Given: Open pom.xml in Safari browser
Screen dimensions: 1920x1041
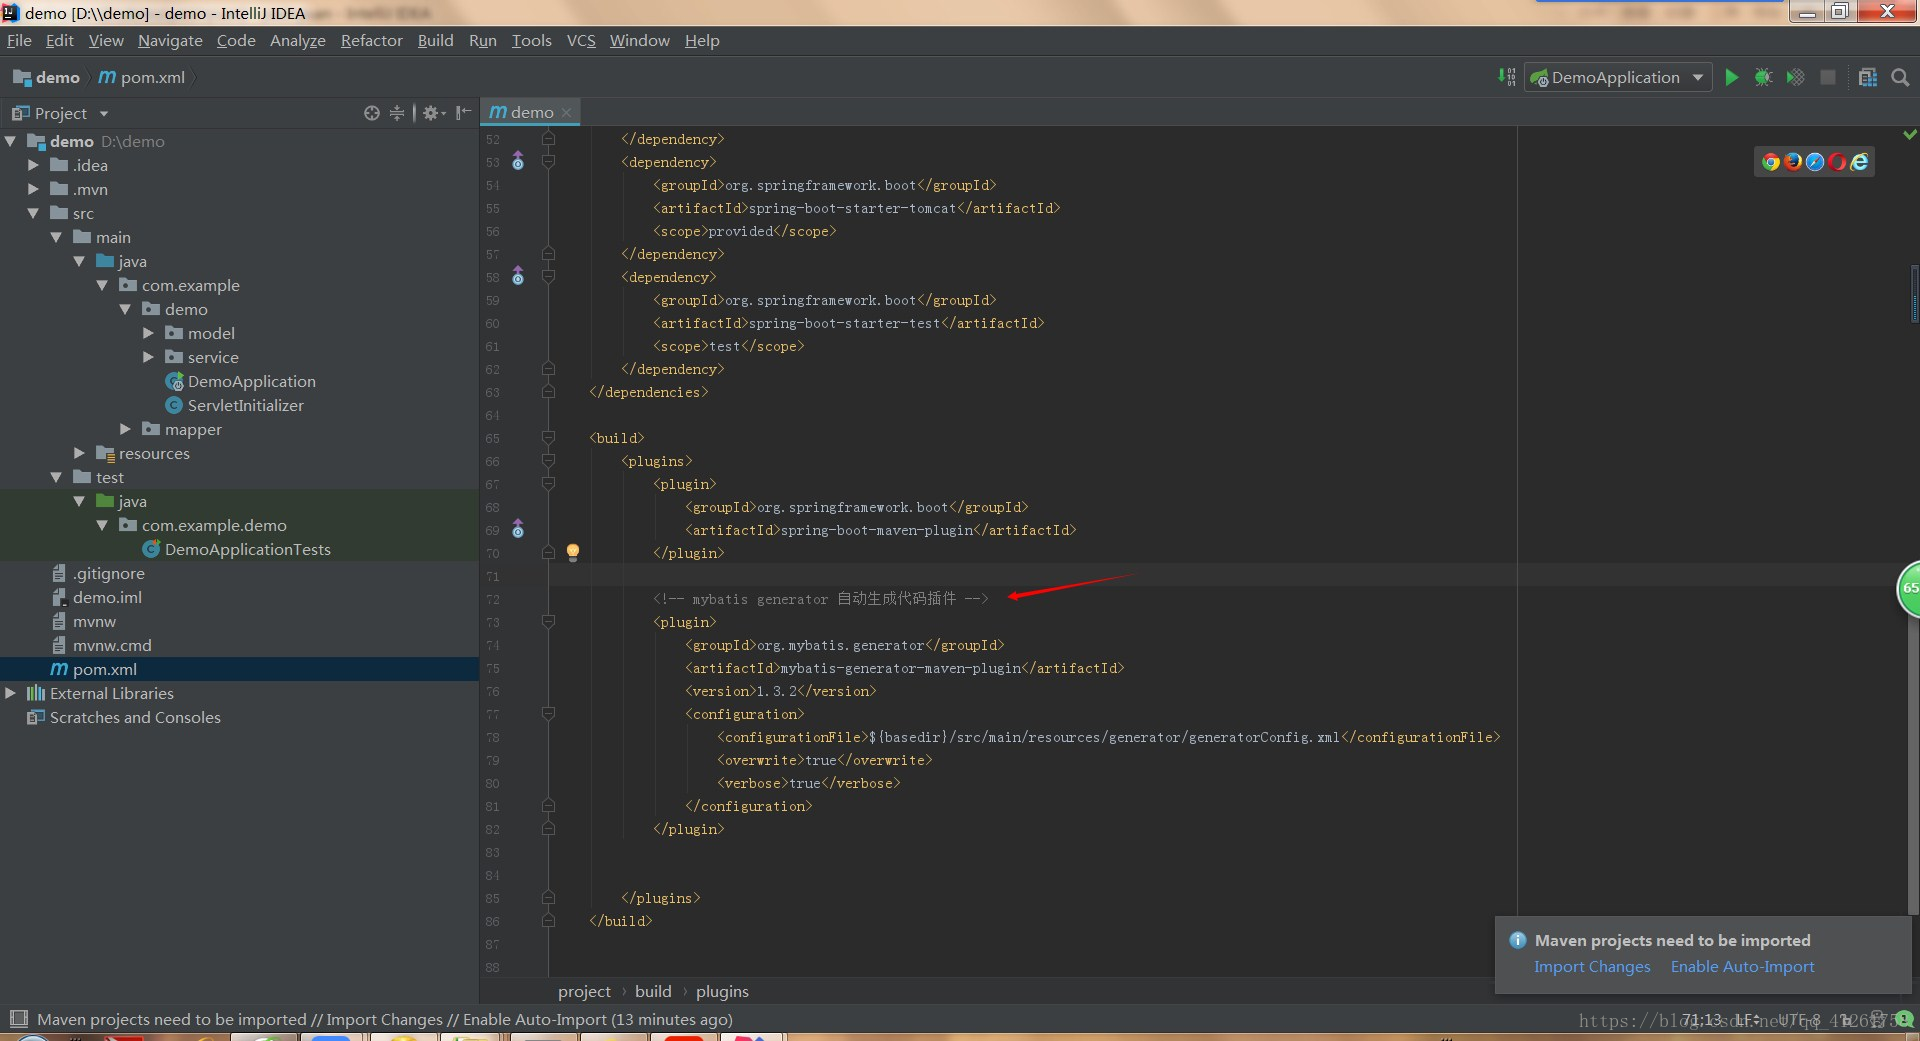Looking at the screenshot, I should [x=1815, y=162].
